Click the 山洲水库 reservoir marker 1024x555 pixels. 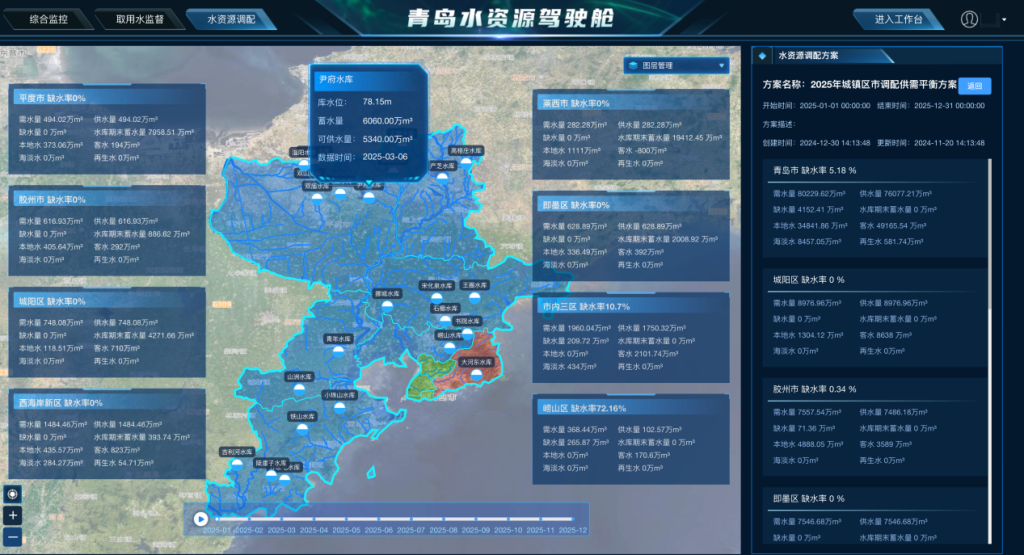[x=299, y=388]
